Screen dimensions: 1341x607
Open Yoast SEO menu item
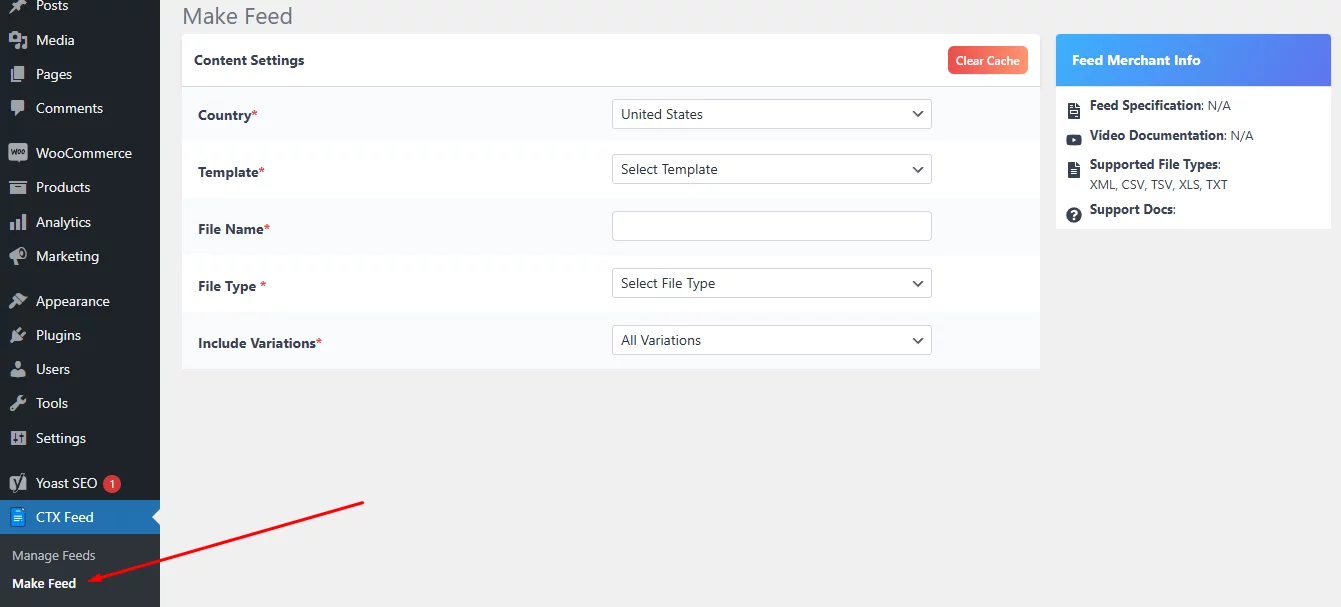(80, 483)
